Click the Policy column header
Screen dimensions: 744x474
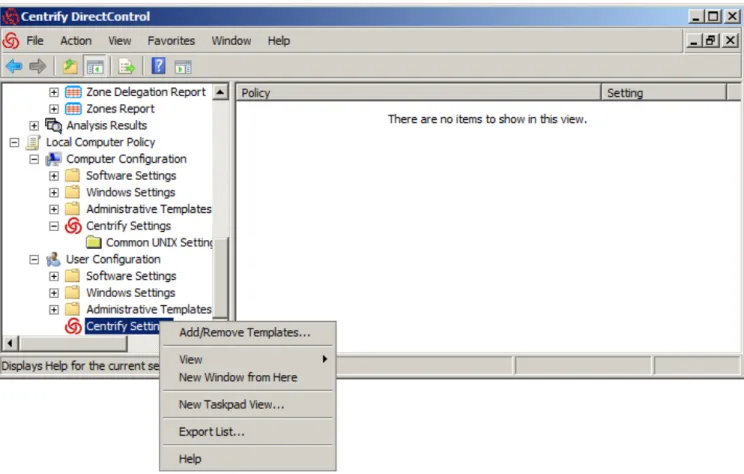(418, 93)
